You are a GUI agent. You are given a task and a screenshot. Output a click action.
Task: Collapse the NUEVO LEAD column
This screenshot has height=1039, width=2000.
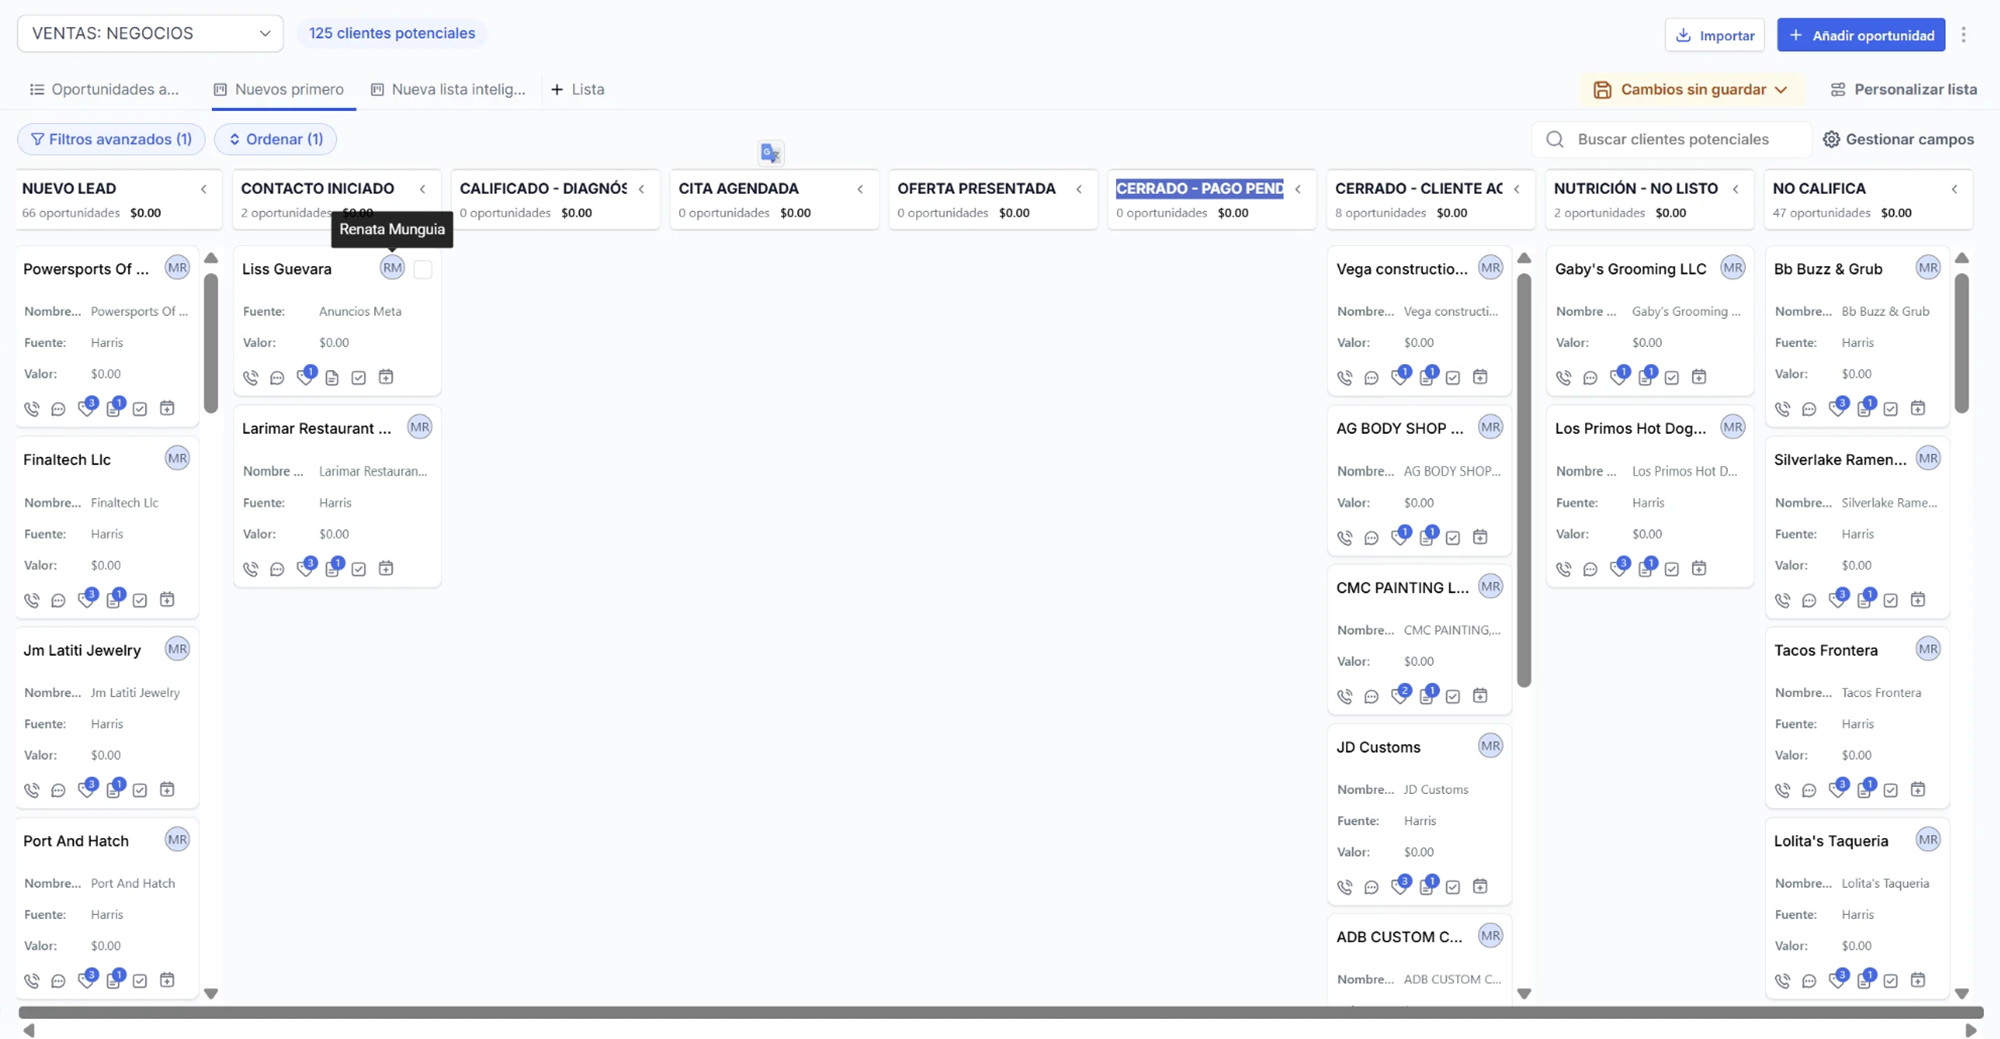point(204,189)
